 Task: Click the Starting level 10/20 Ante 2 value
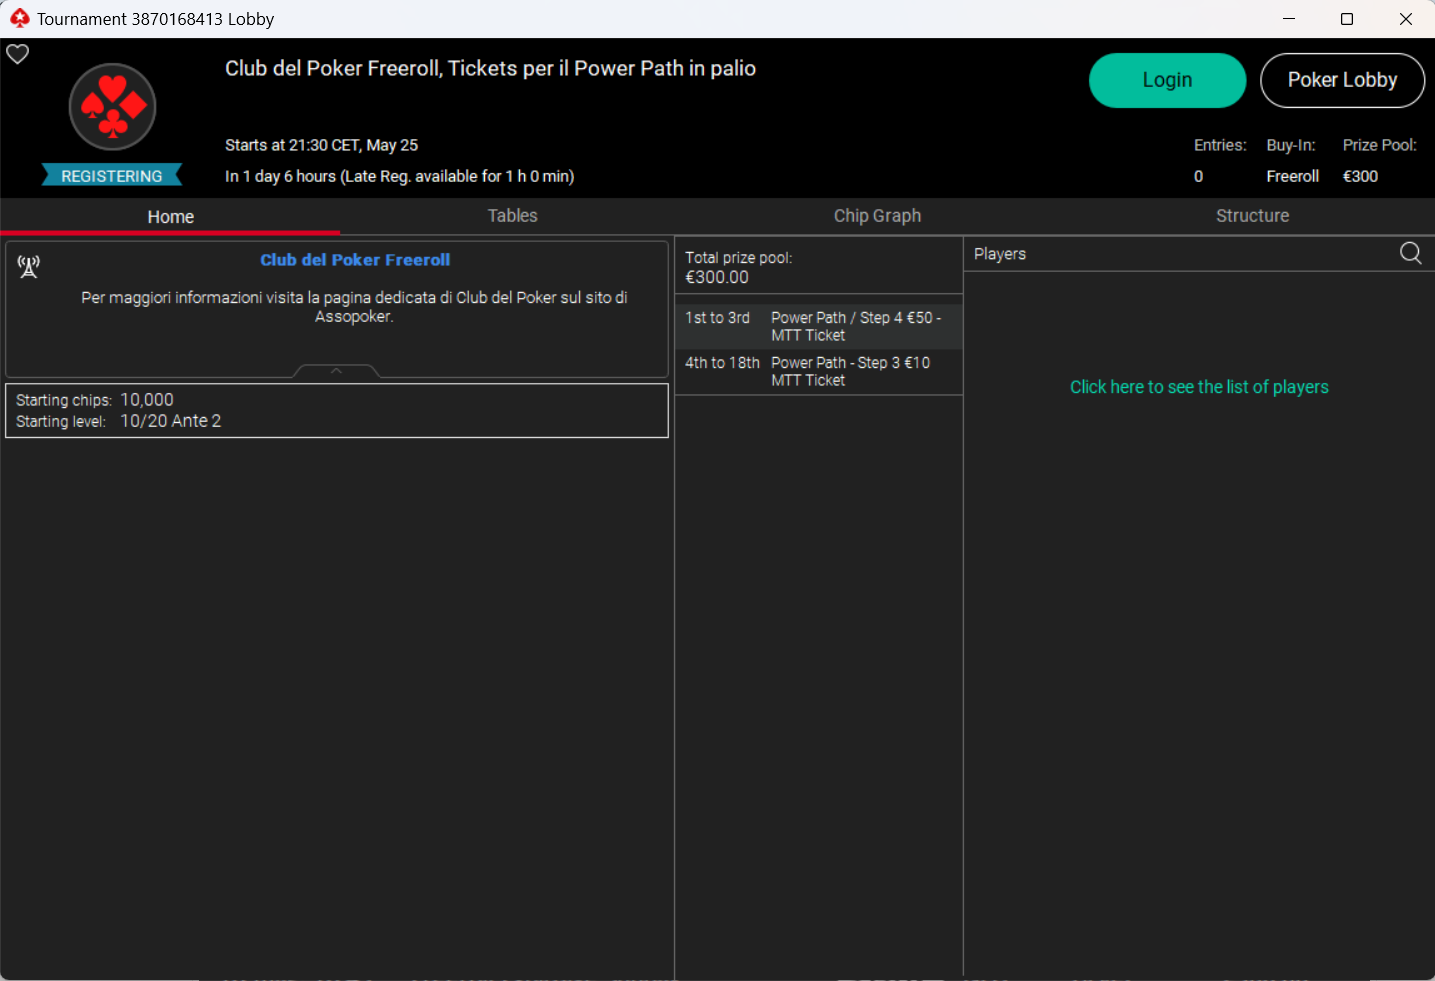click(x=171, y=421)
